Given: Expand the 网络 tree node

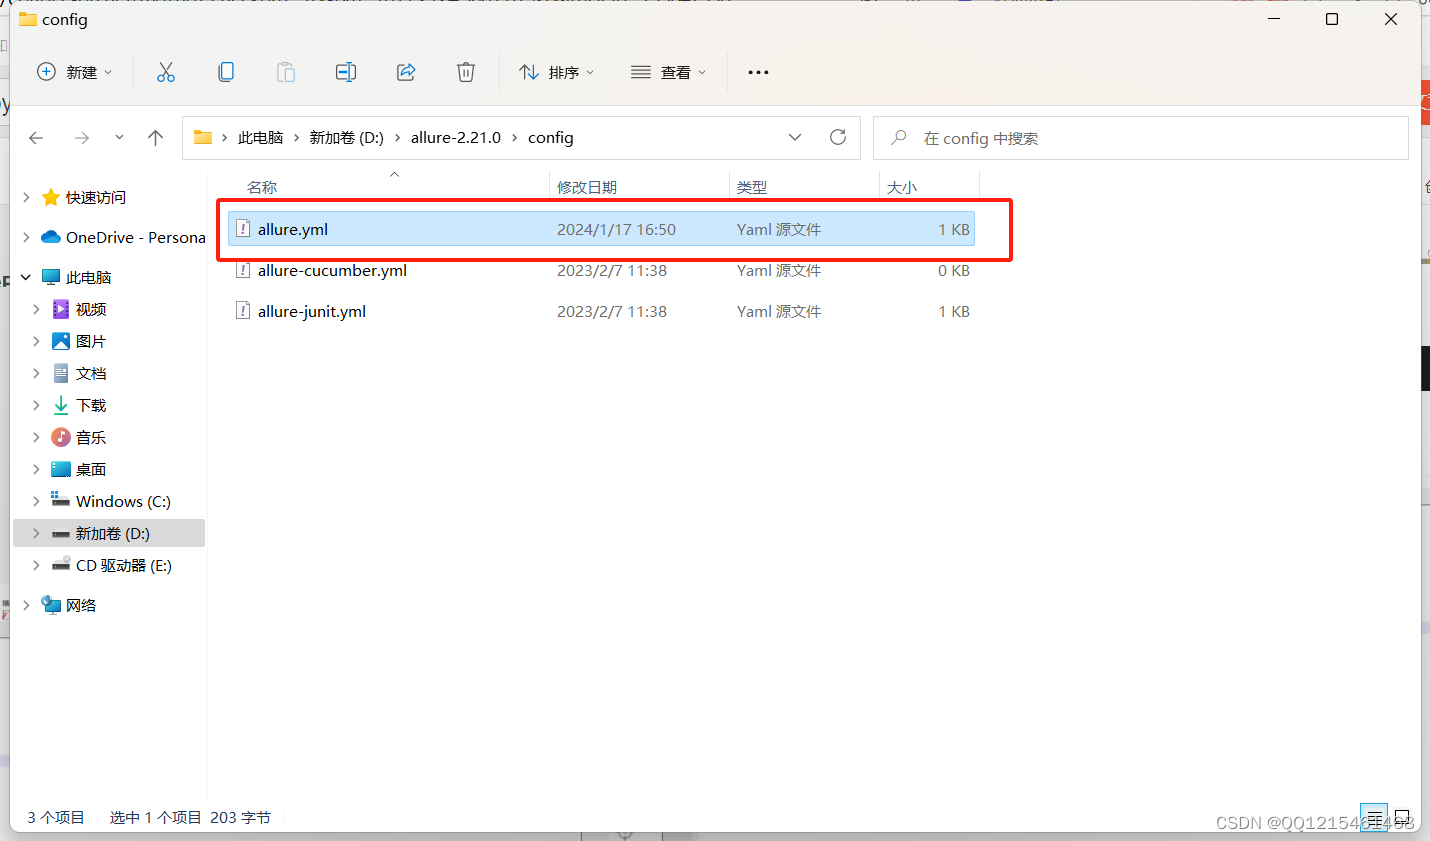Looking at the screenshot, I should tap(27, 605).
